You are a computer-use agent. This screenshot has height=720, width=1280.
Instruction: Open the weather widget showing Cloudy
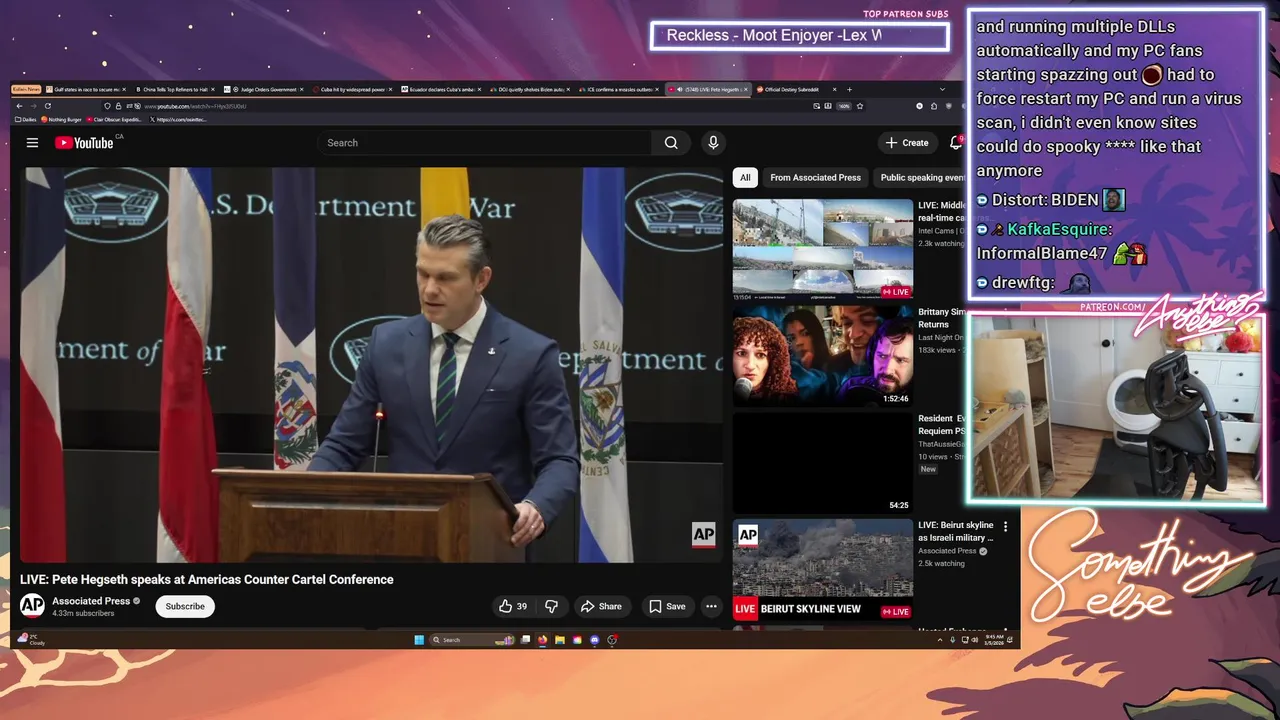click(x=32, y=639)
